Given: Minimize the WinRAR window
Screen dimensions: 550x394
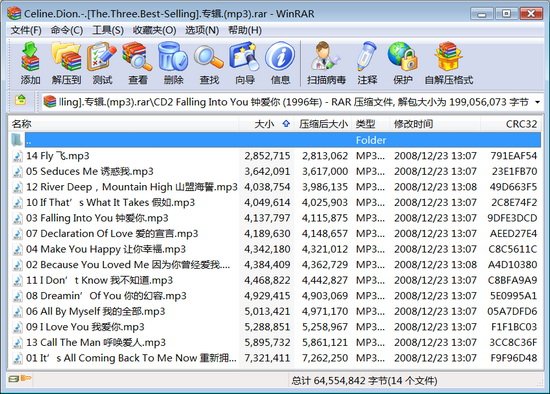Looking at the screenshot, I should click(482, 14).
